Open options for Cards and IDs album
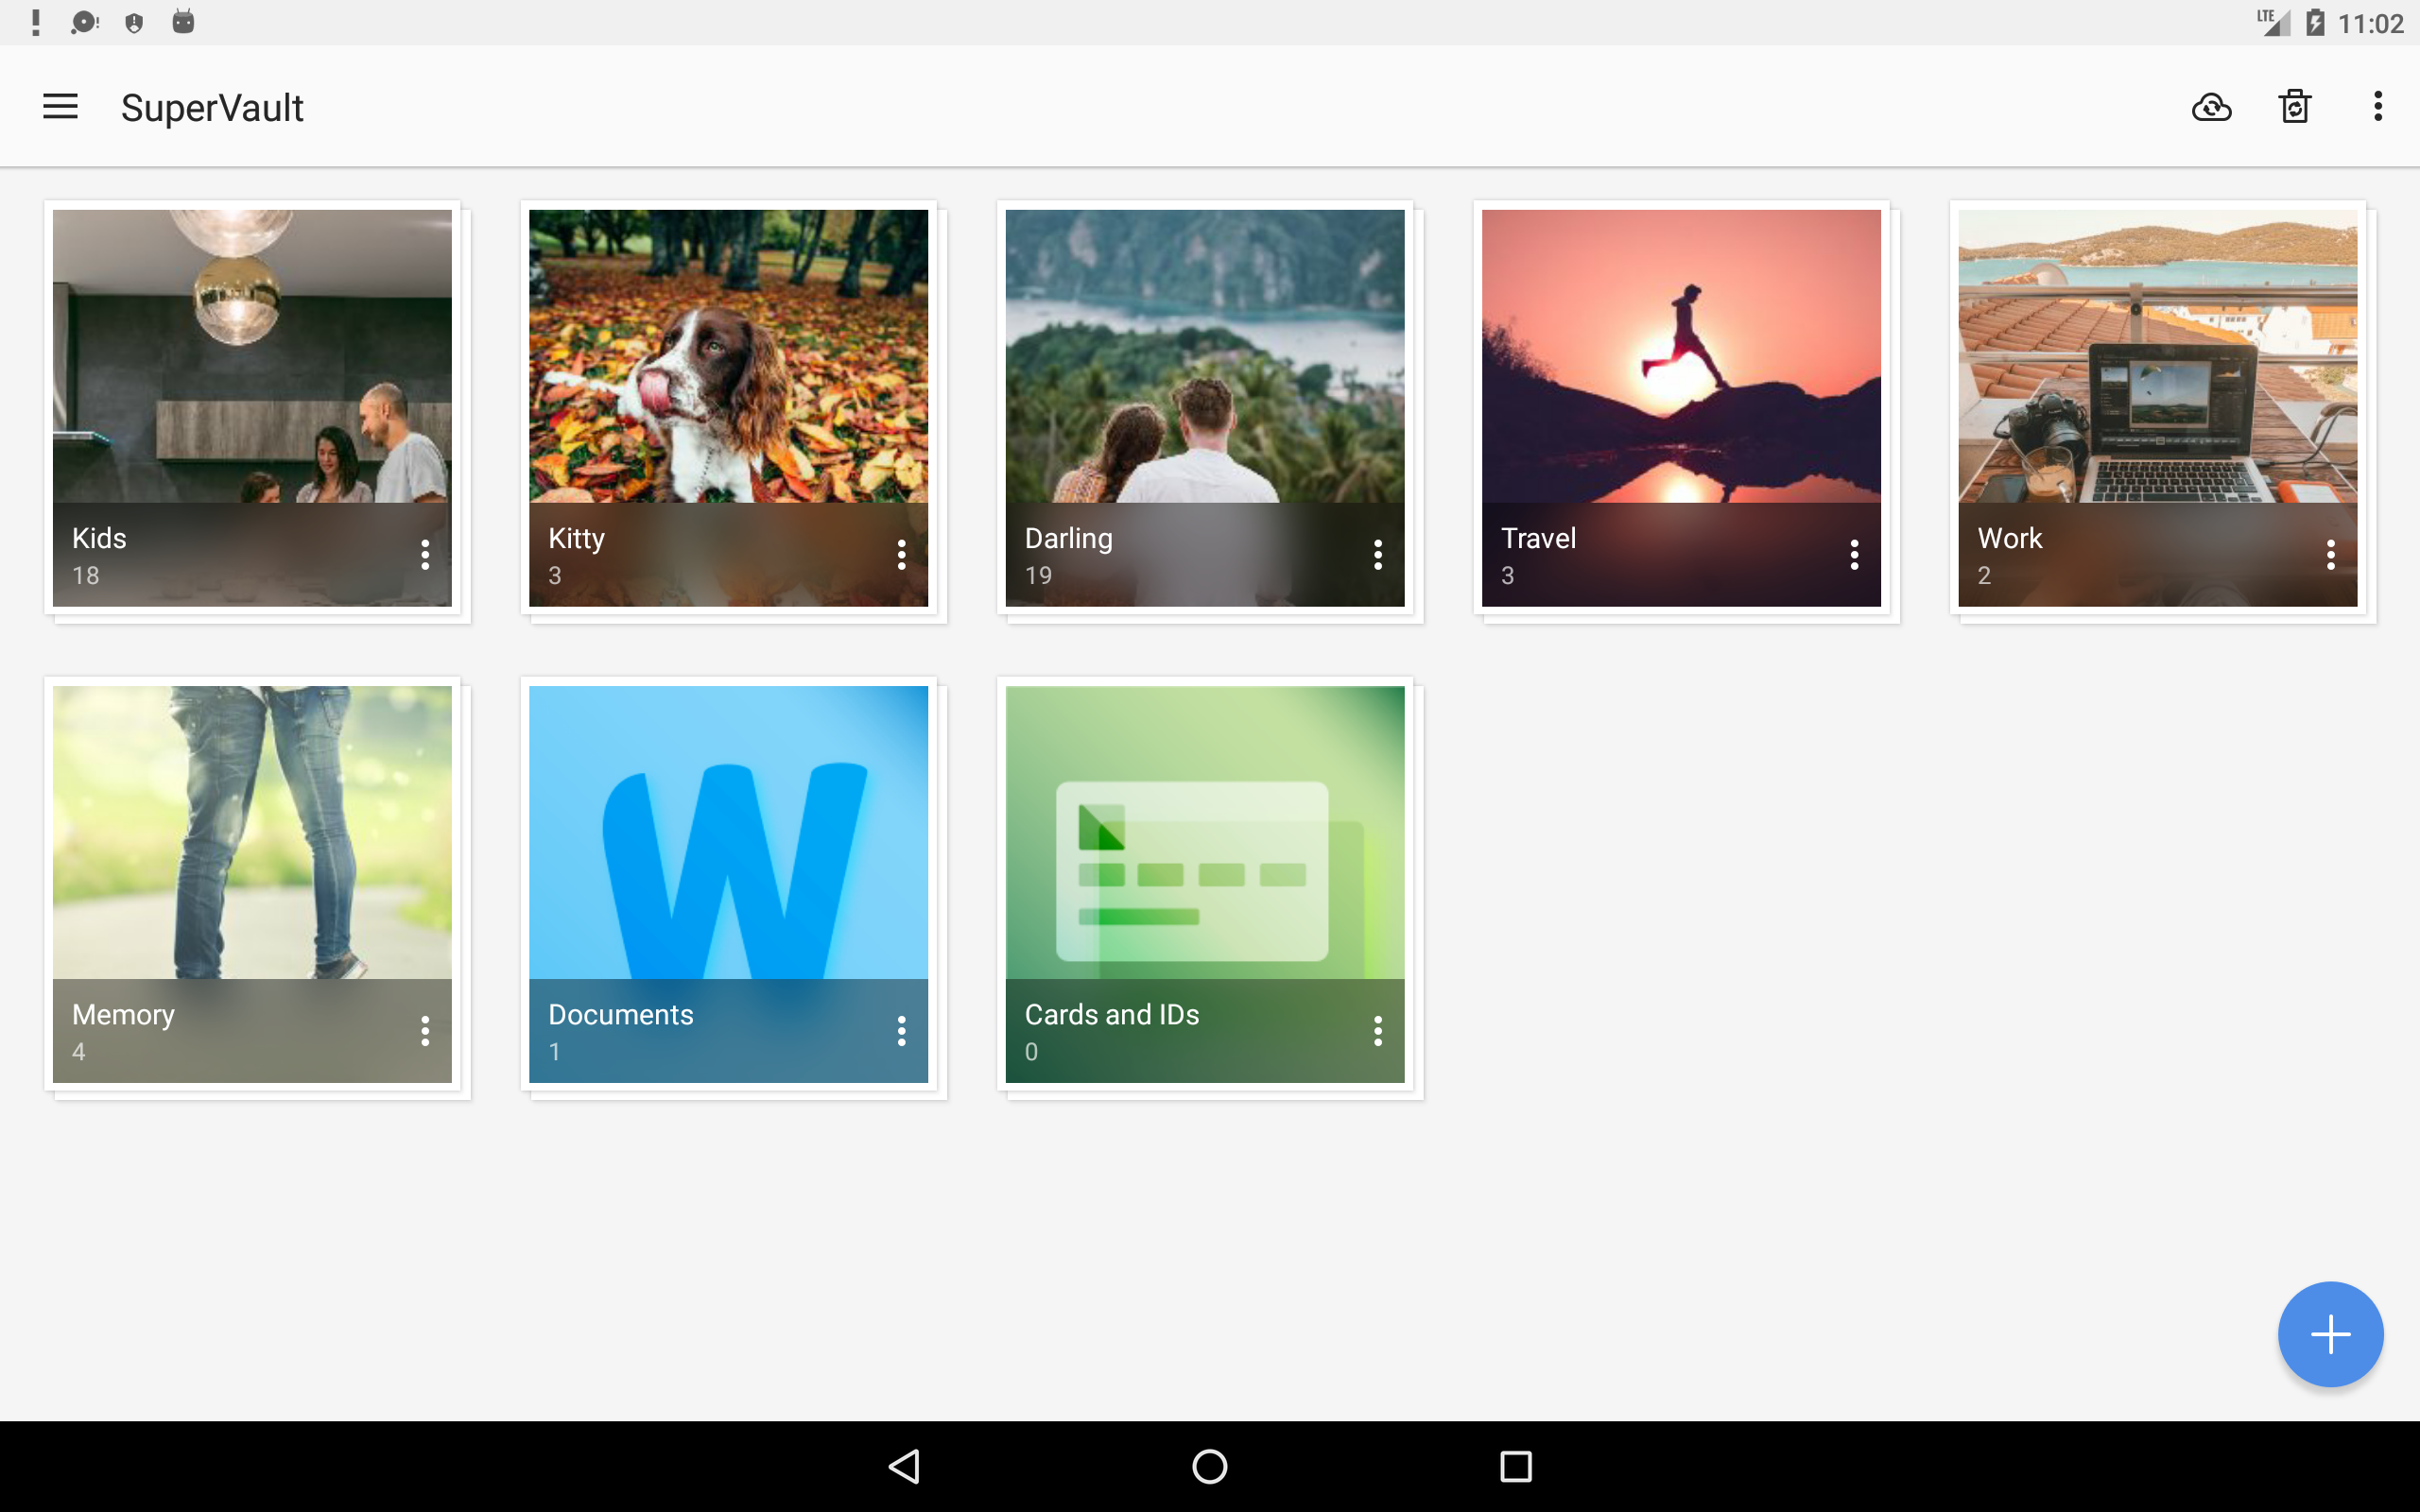Image resolution: width=2420 pixels, height=1512 pixels. [1377, 1031]
